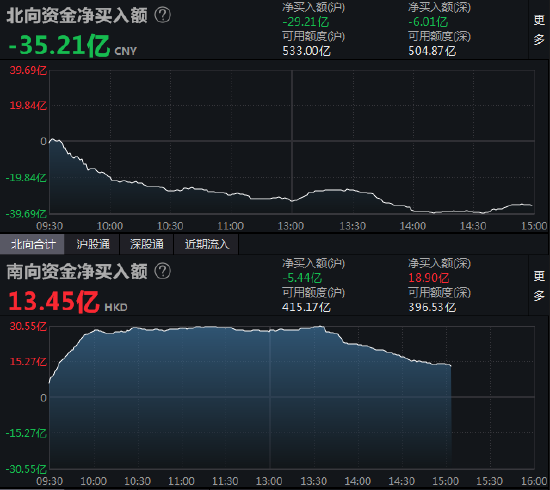Click the -35.21亿 northbound net value
550x490 pixels.
point(59,45)
